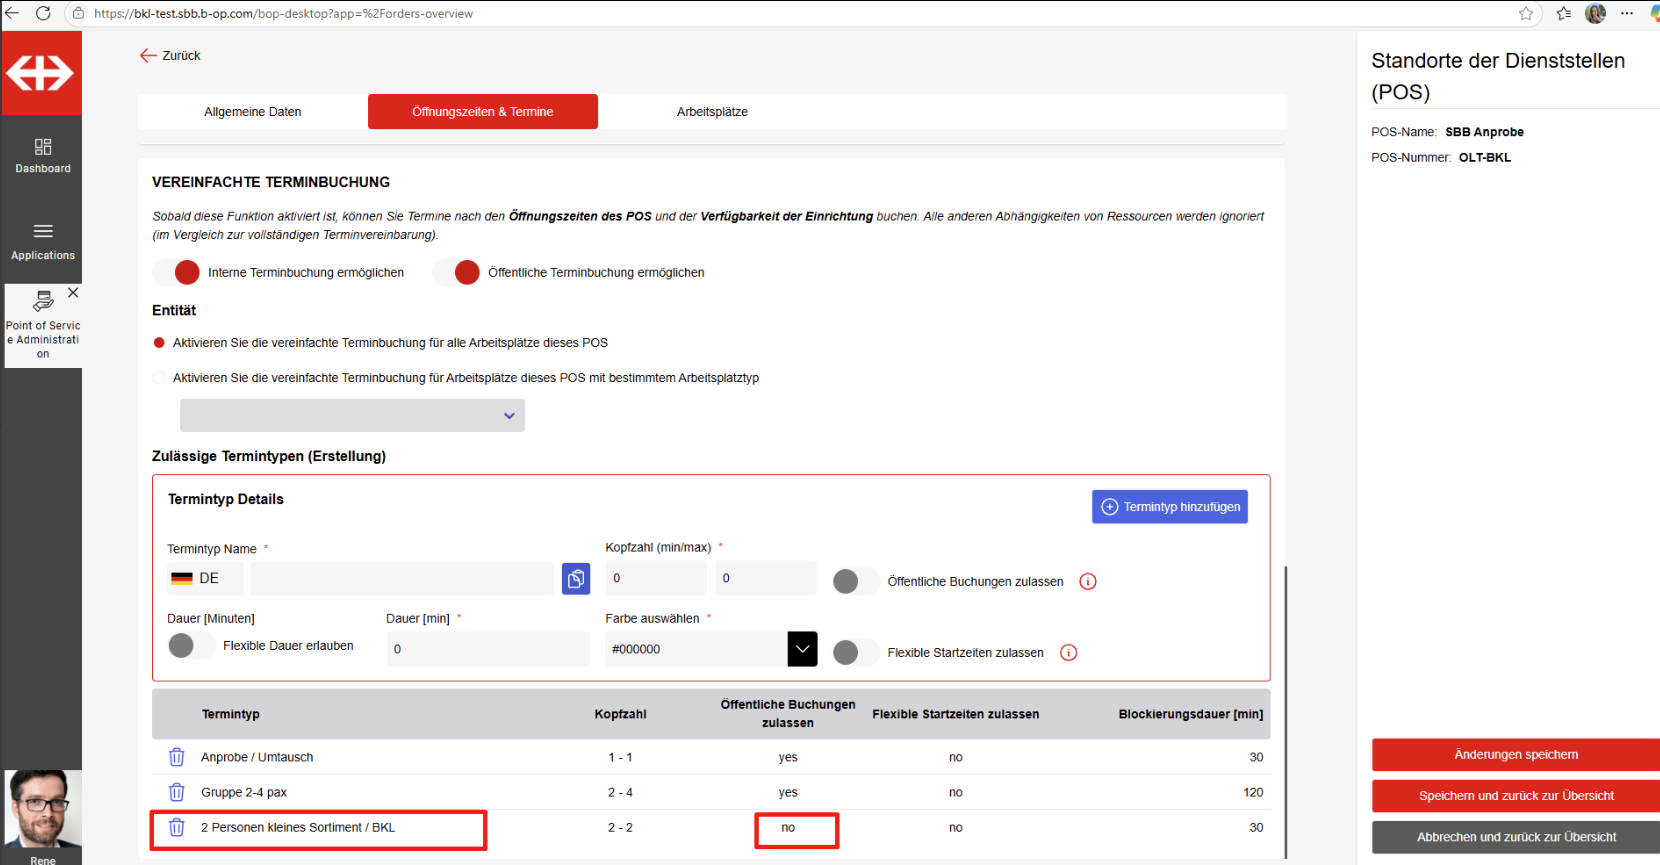
Task: Click the SBB logo in sidebar
Action: 41,73
